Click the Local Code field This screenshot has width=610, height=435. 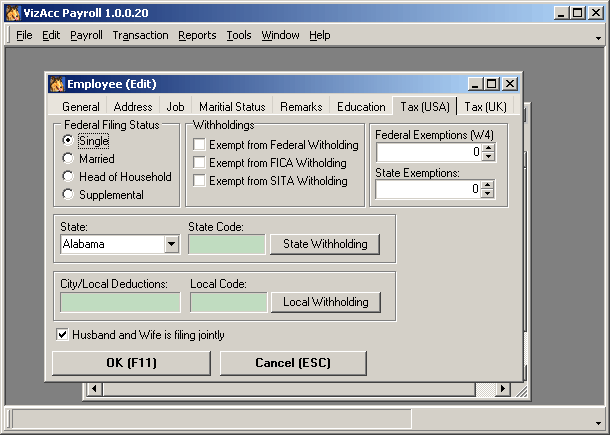229,302
